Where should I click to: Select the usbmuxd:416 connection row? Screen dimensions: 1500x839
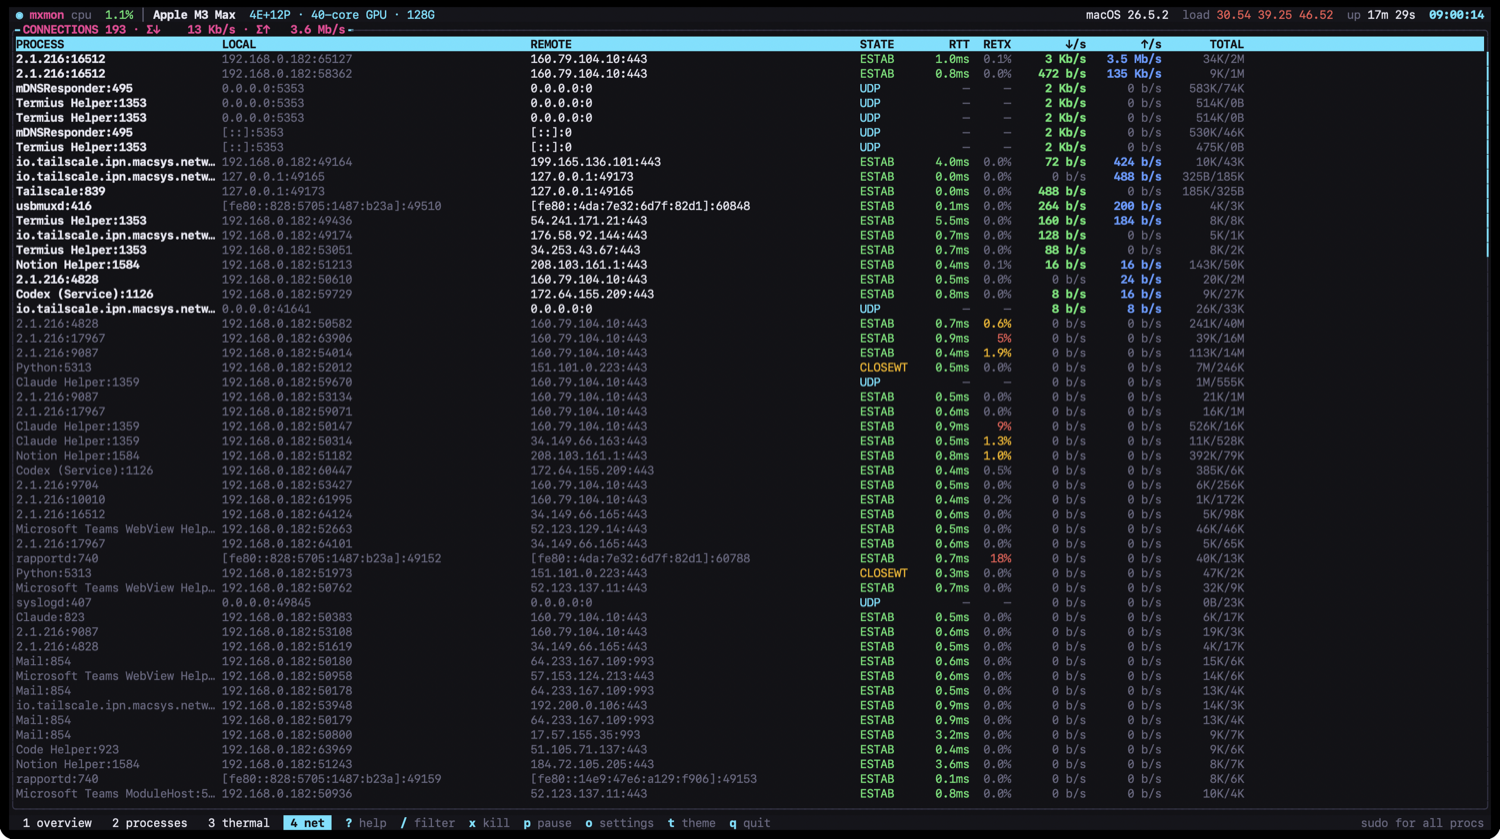point(750,206)
